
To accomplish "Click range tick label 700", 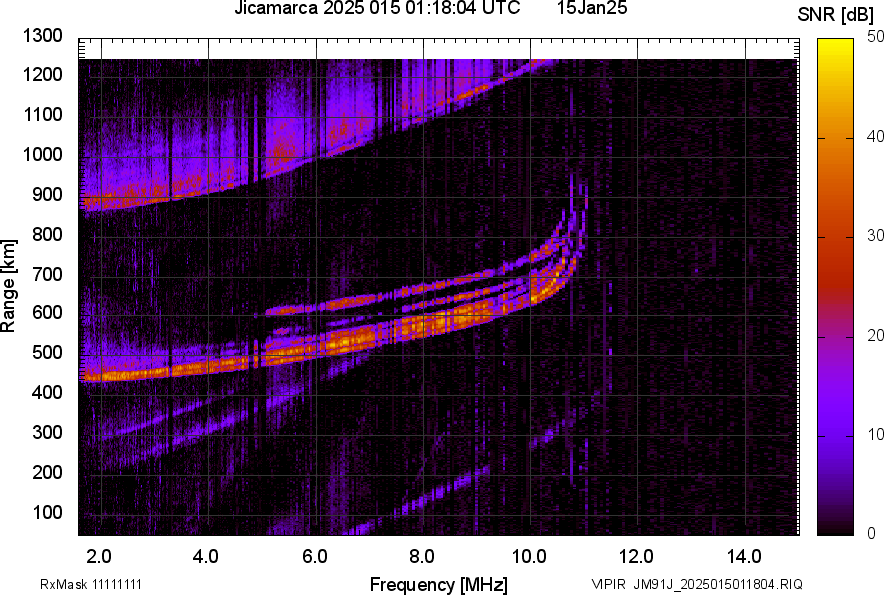I will [x=47, y=274].
